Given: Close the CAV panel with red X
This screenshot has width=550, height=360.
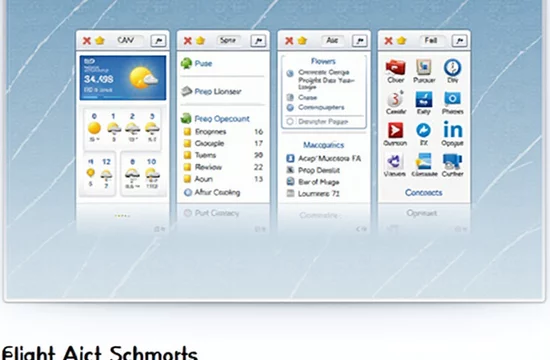Looking at the screenshot, I should pyautogui.click(x=87, y=41).
